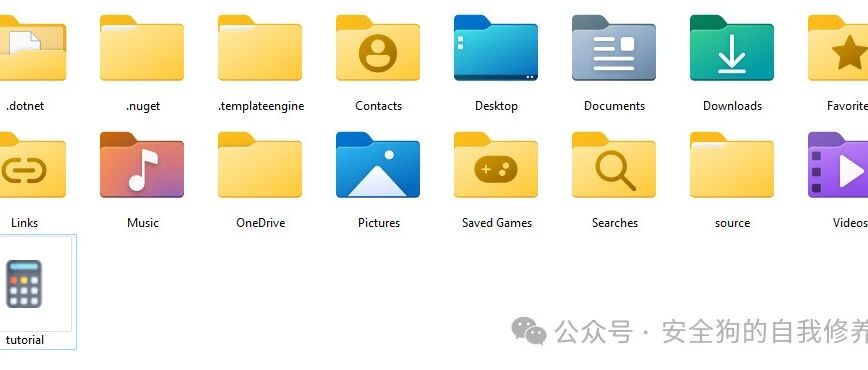Click the "Pictures" label text
The height and width of the screenshot is (370, 868).
pos(379,223)
